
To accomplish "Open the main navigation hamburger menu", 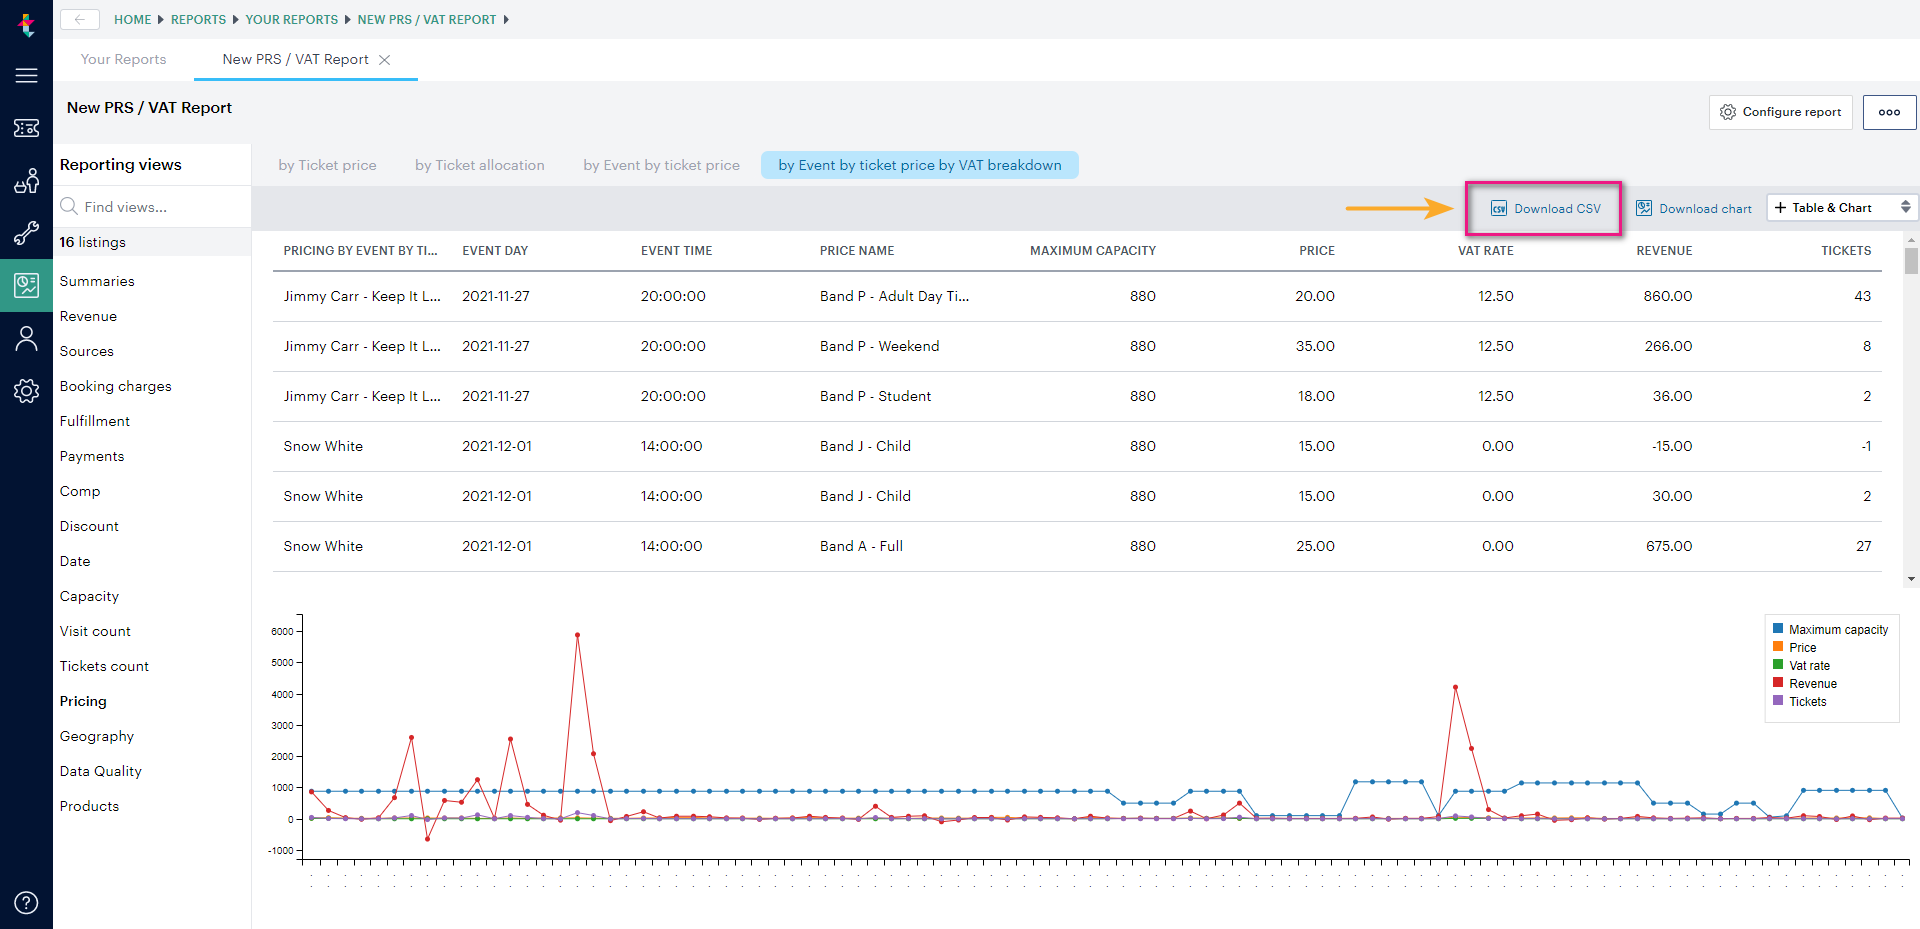I will click(26, 75).
